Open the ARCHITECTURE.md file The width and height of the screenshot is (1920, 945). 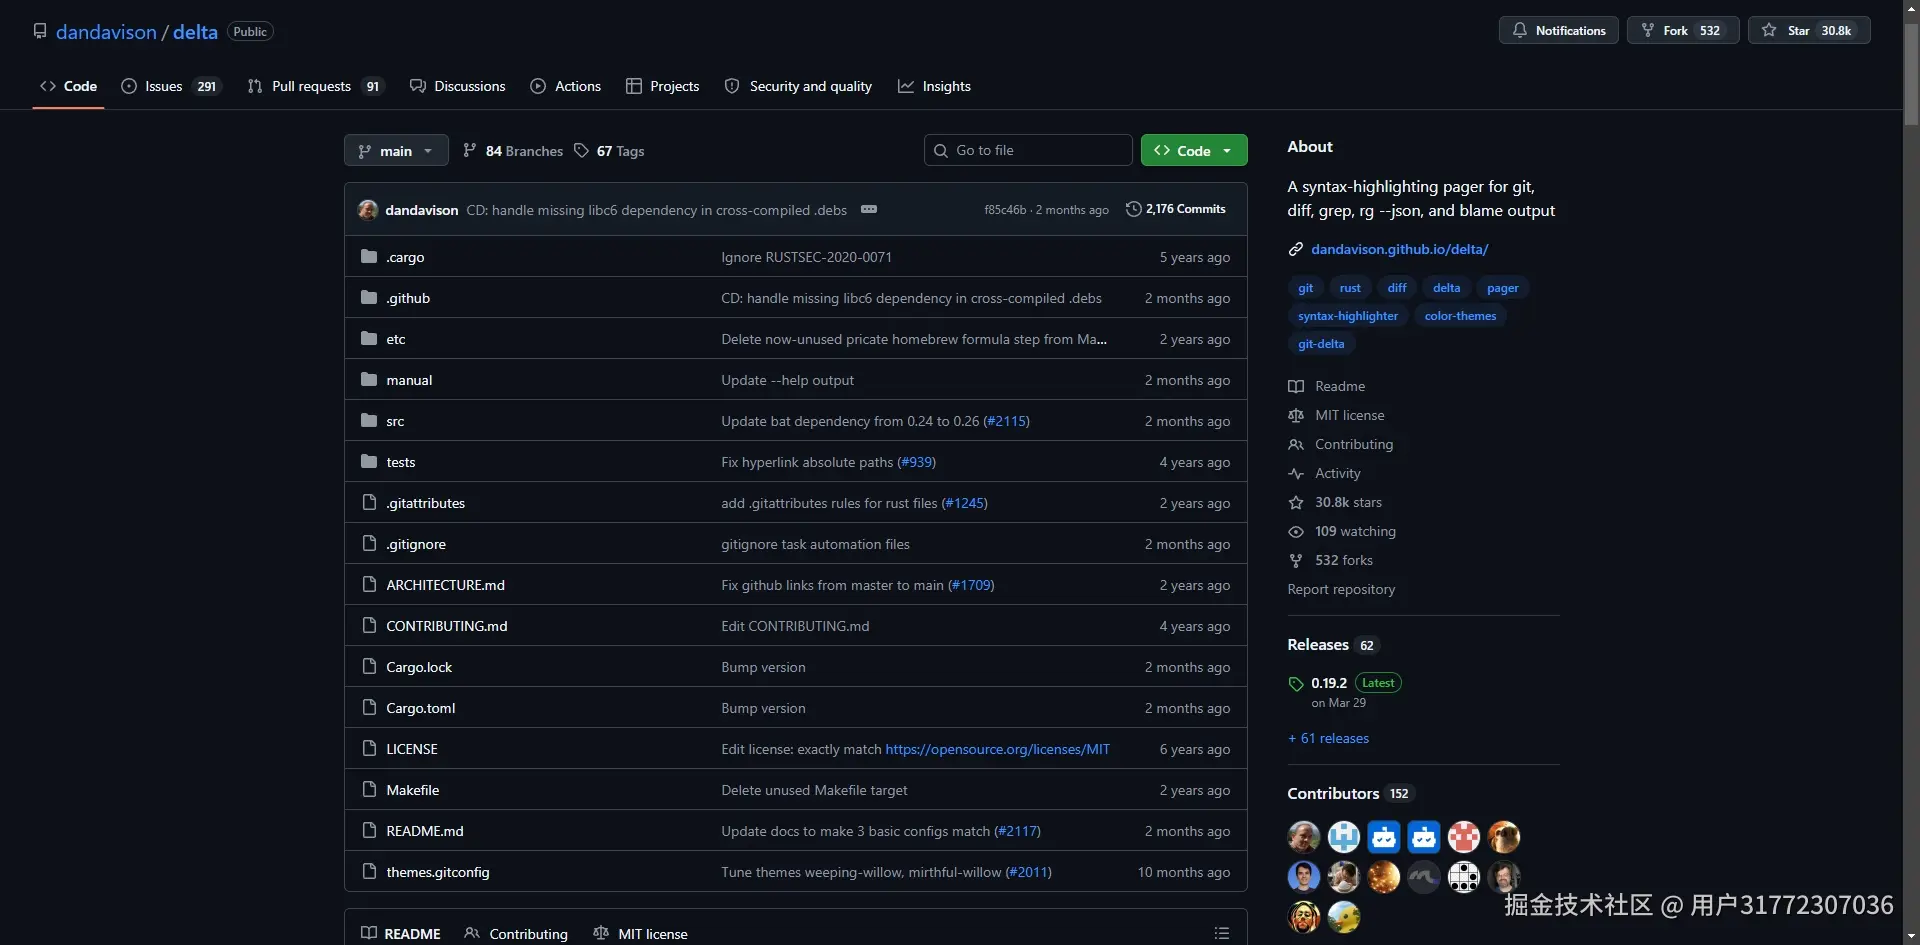click(x=445, y=585)
